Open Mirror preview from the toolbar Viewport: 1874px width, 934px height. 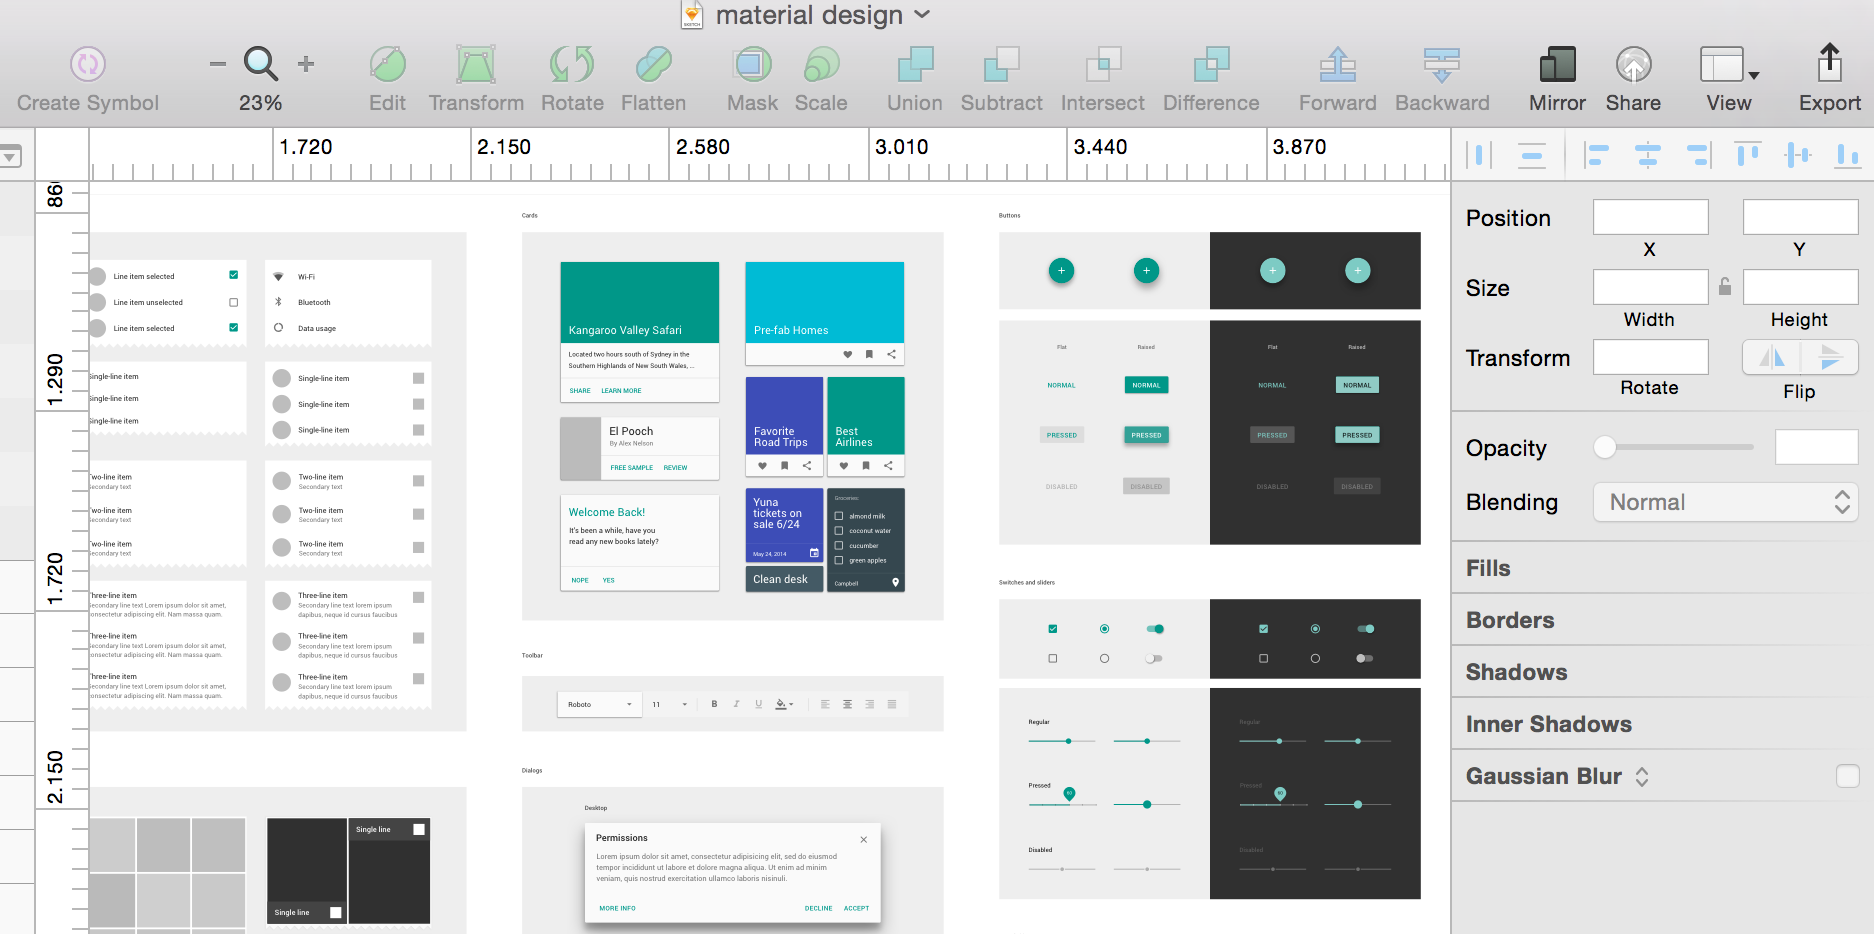click(x=1556, y=66)
